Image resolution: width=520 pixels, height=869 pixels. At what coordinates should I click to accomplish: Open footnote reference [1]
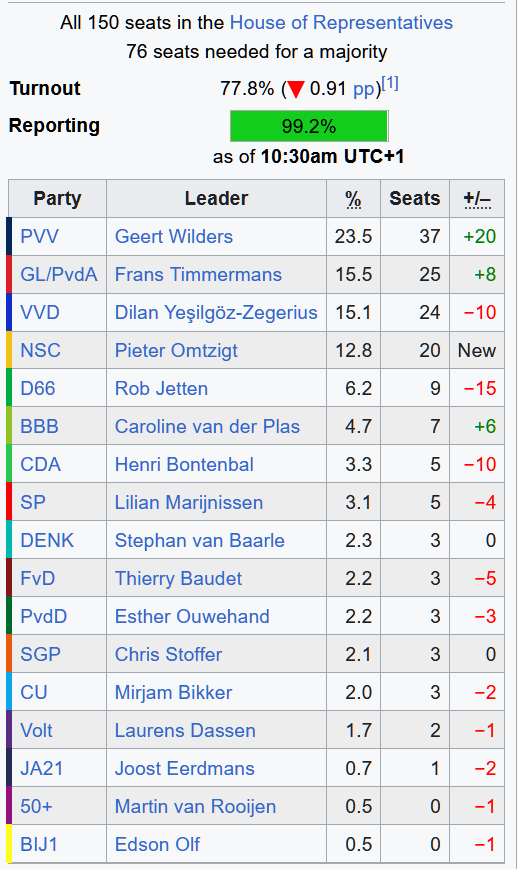pyautogui.click(x=390, y=84)
